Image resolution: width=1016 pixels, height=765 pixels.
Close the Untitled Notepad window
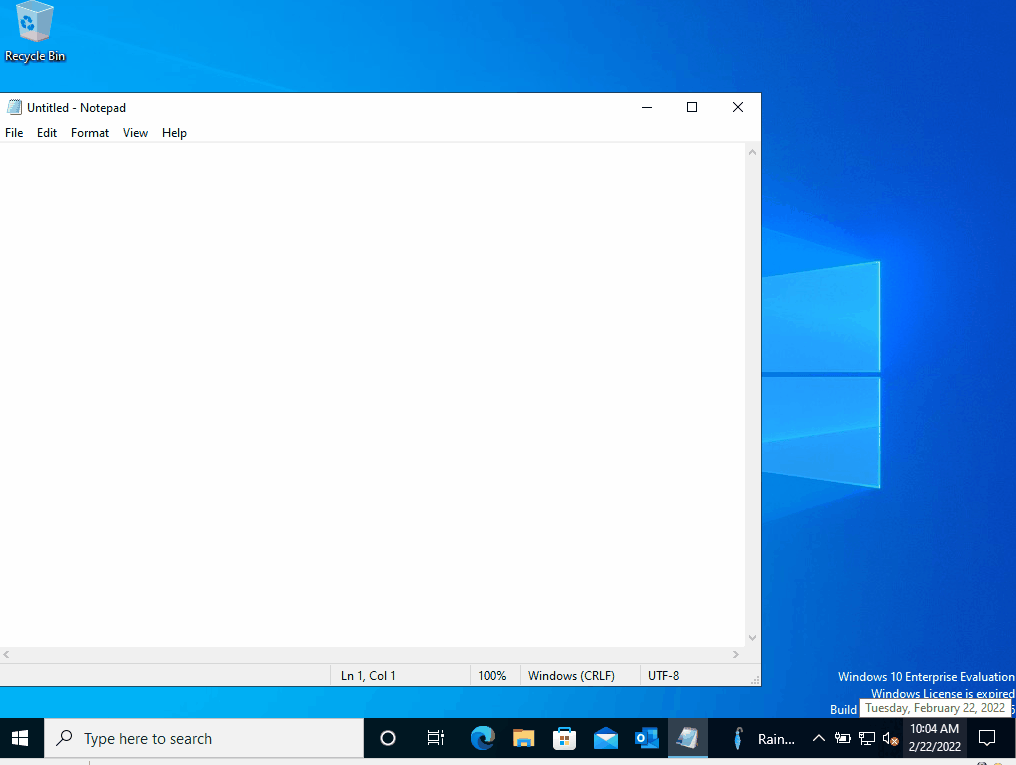pyautogui.click(x=738, y=108)
